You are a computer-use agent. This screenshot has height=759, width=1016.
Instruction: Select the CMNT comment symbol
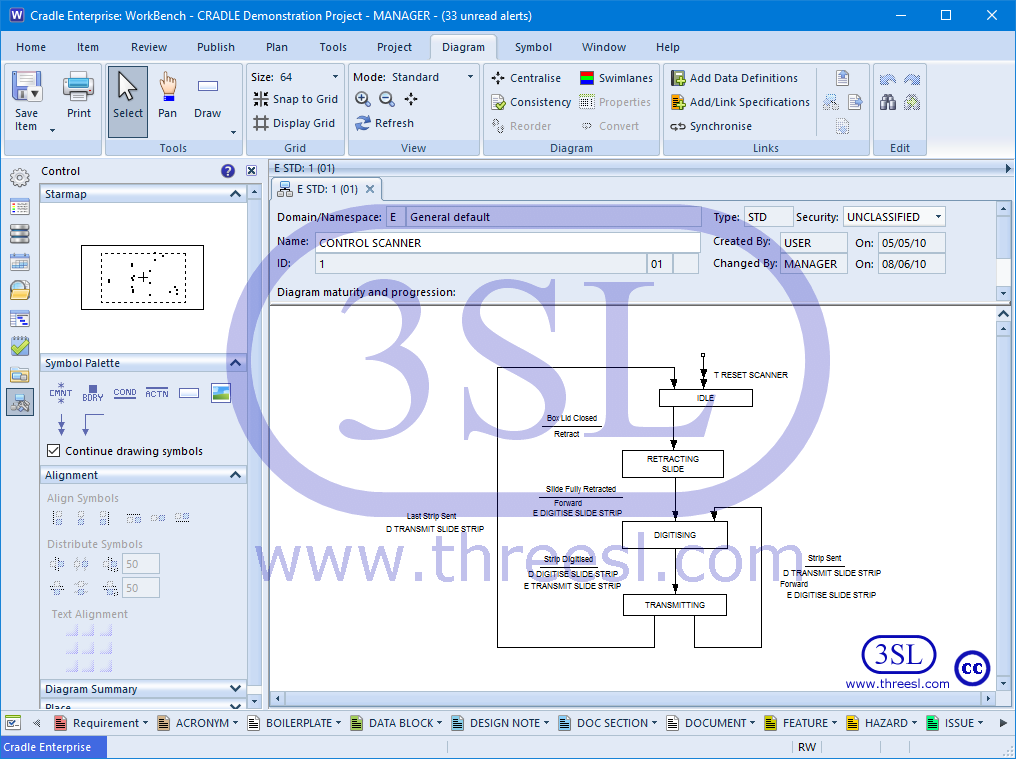pos(61,393)
